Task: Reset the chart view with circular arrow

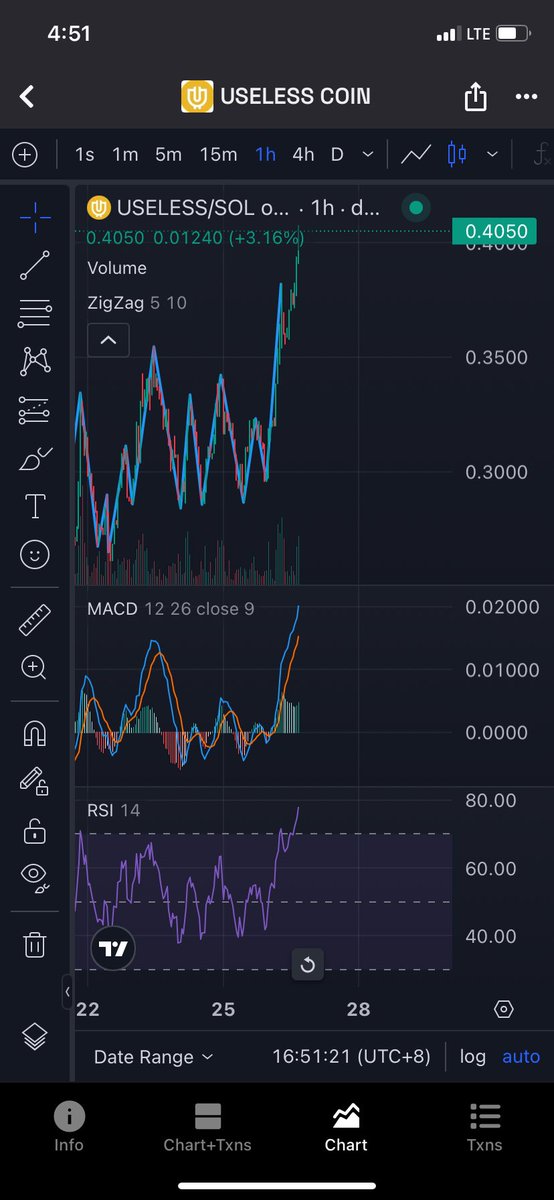Action: (x=308, y=965)
